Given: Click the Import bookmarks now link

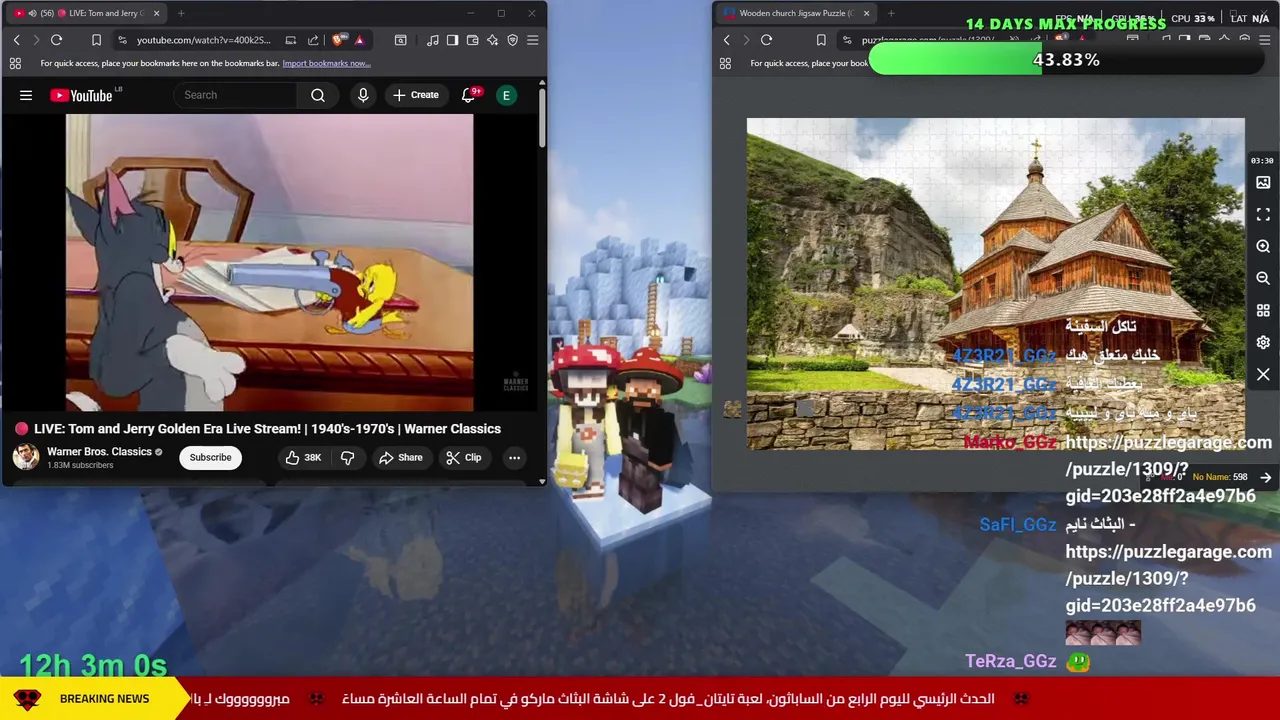Looking at the screenshot, I should [326, 63].
